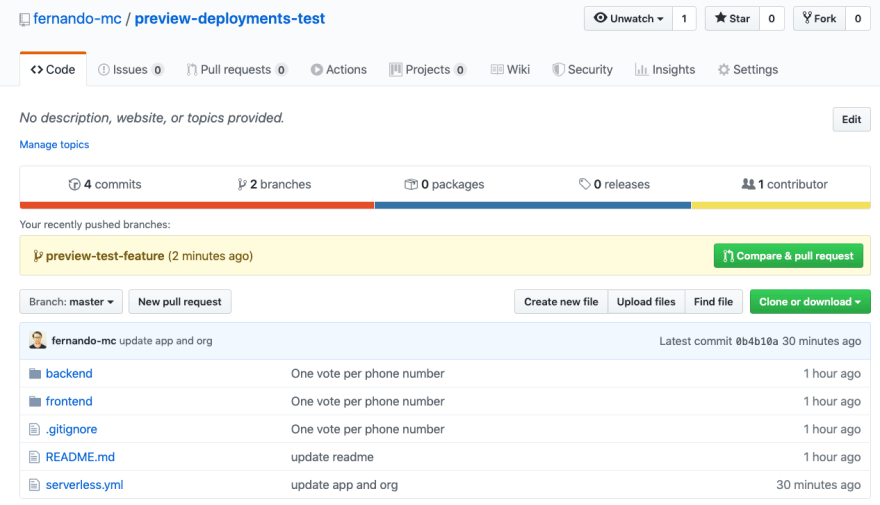Click the blue segment of the language bar
This screenshot has width=880, height=505.
533,205
